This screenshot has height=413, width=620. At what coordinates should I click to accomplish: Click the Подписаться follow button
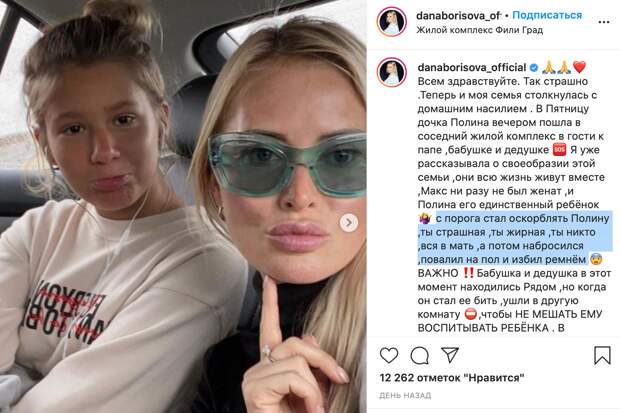click(547, 15)
